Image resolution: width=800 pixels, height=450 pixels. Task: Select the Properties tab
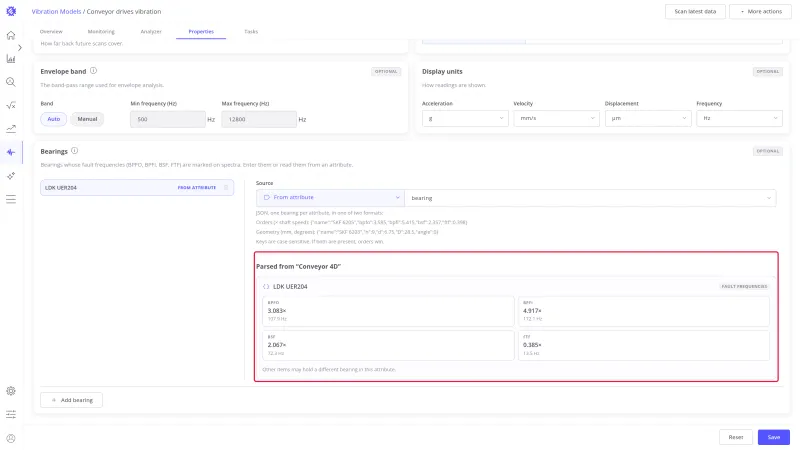pyautogui.click(x=201, y=32)
